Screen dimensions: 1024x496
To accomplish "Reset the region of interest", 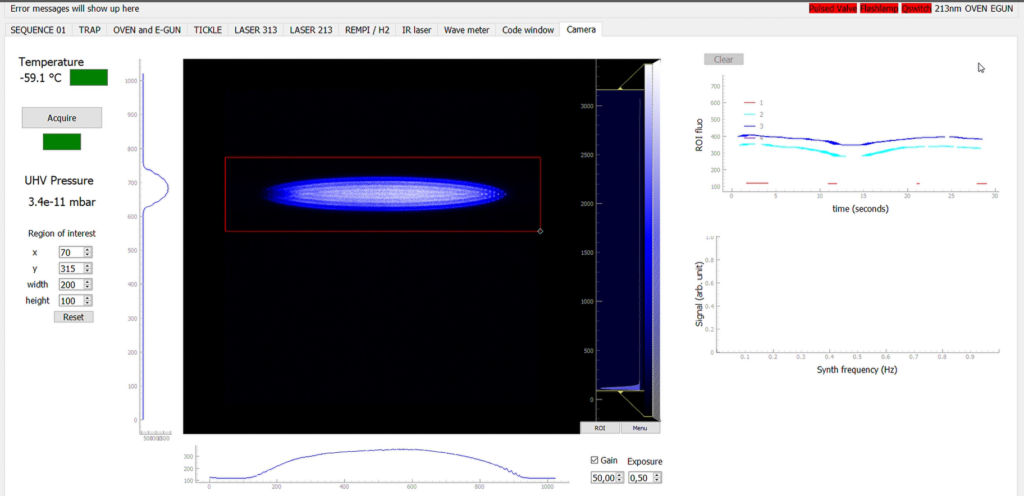I will (x=73, y=317).
